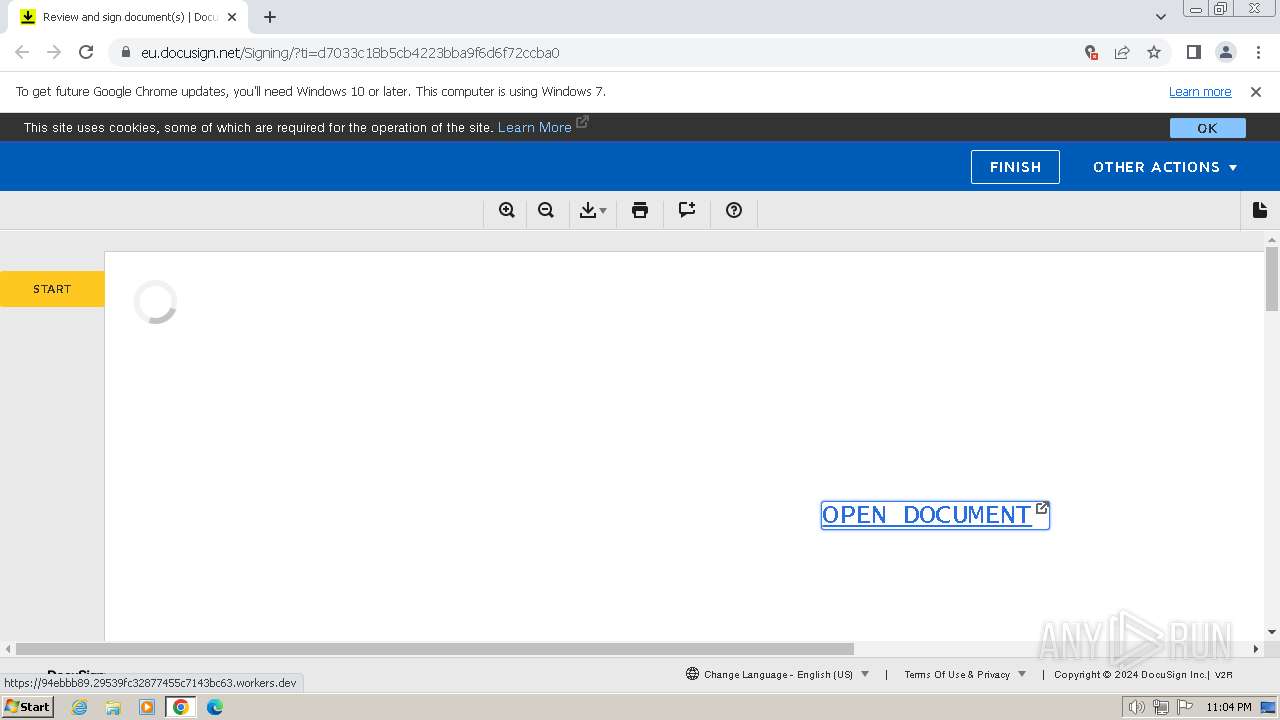
Task: Open the tab search dropdown arrow
Action: pyautogui.click(x=1161, y=17)
